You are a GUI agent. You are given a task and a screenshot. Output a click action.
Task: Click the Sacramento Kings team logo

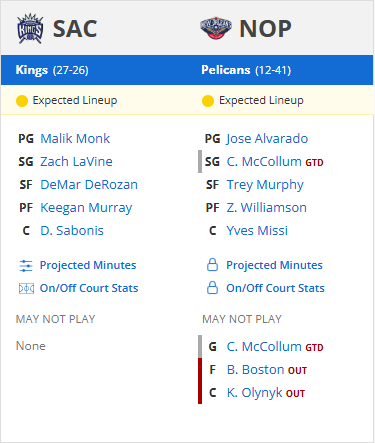point(30,29)
